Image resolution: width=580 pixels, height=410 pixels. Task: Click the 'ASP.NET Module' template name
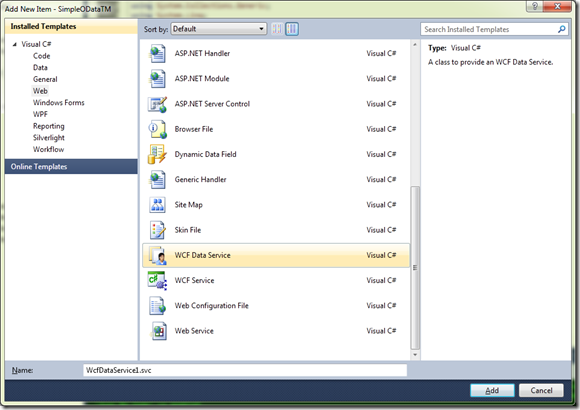[x=202, y=78]
